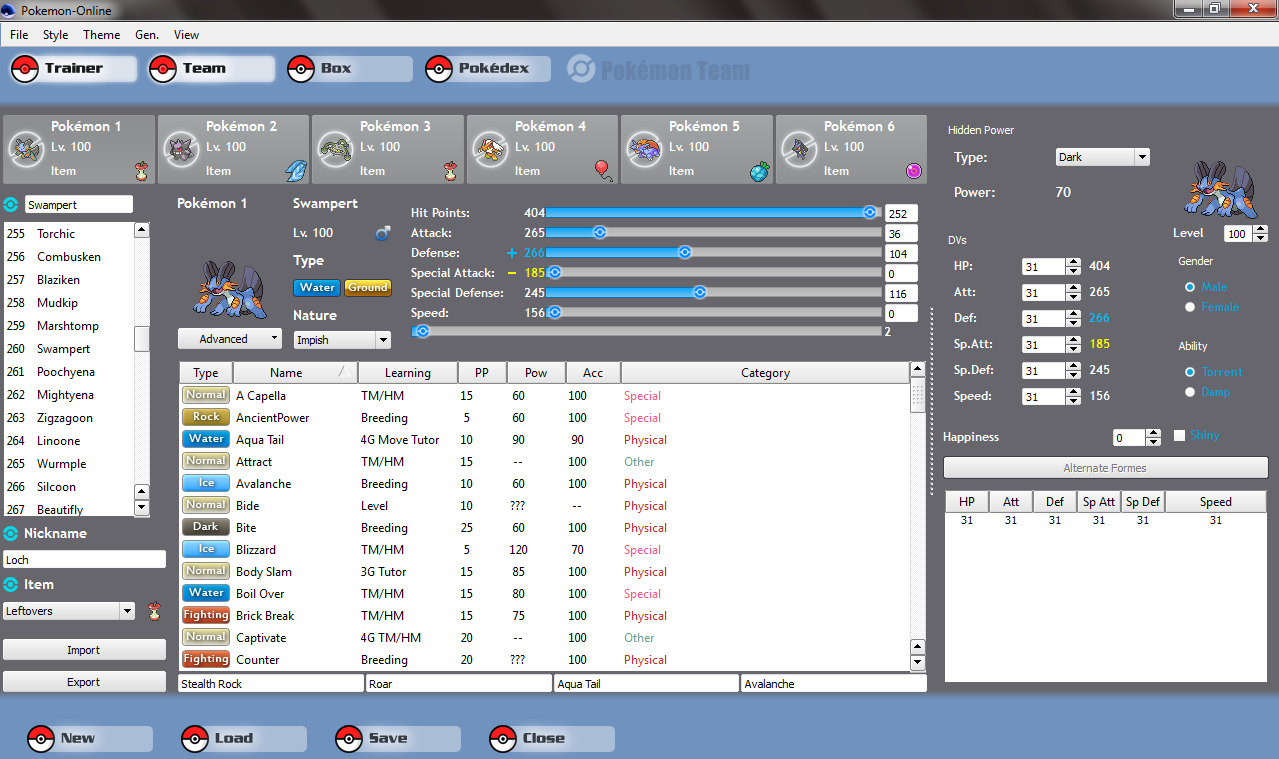Click the Stealth Rock move slot field

coord(271,684)
